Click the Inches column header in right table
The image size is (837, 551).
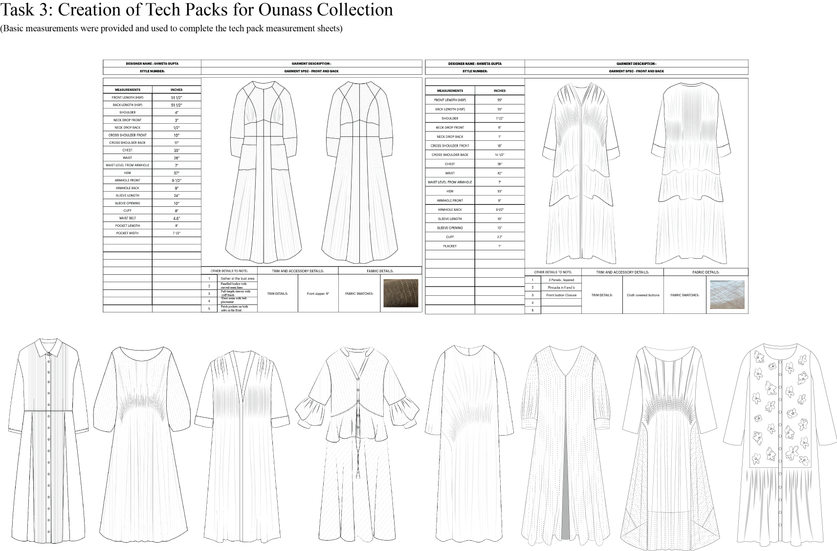500,91
